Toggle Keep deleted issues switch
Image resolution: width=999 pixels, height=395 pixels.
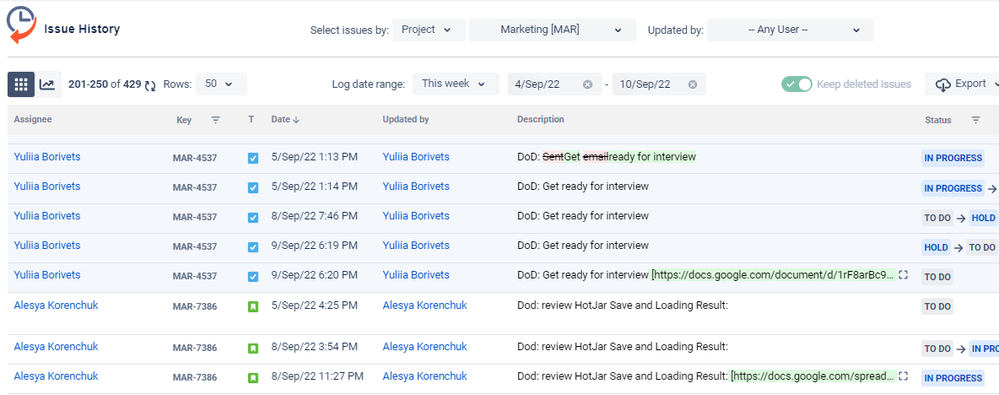click(x=796, y=84)
